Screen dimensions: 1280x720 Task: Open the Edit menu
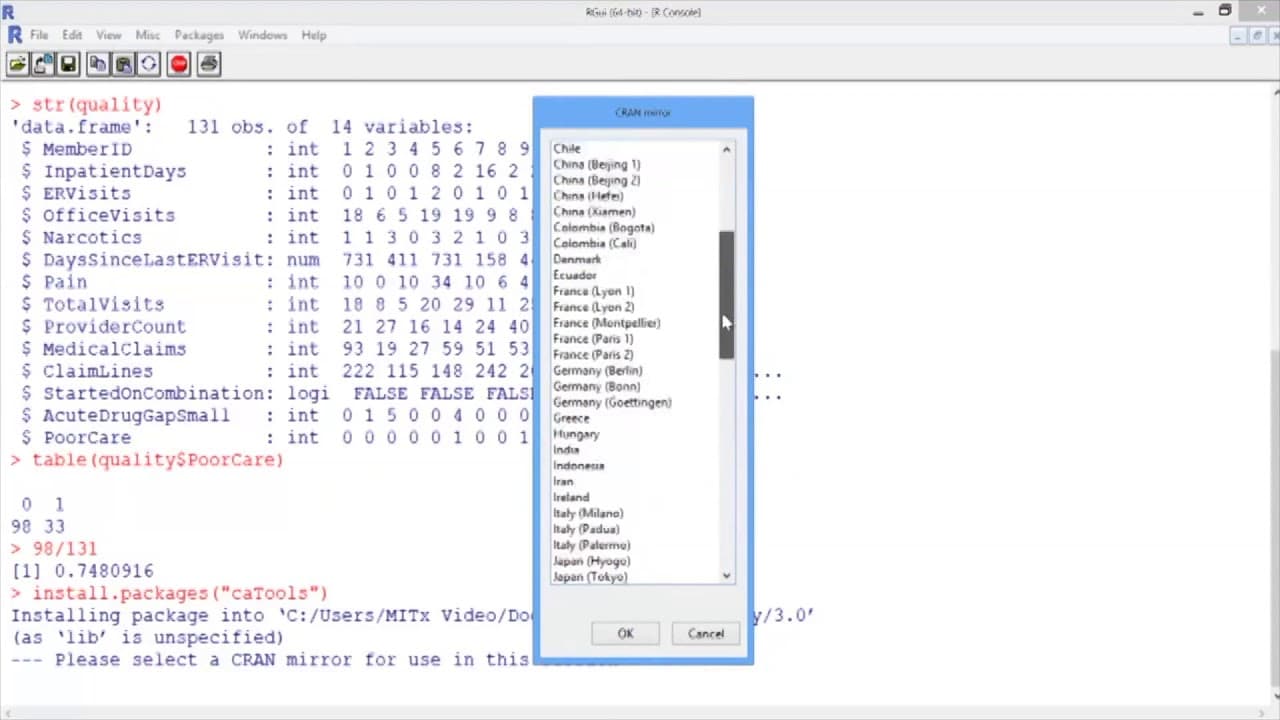pyautogui.click(x=72, y=35)
